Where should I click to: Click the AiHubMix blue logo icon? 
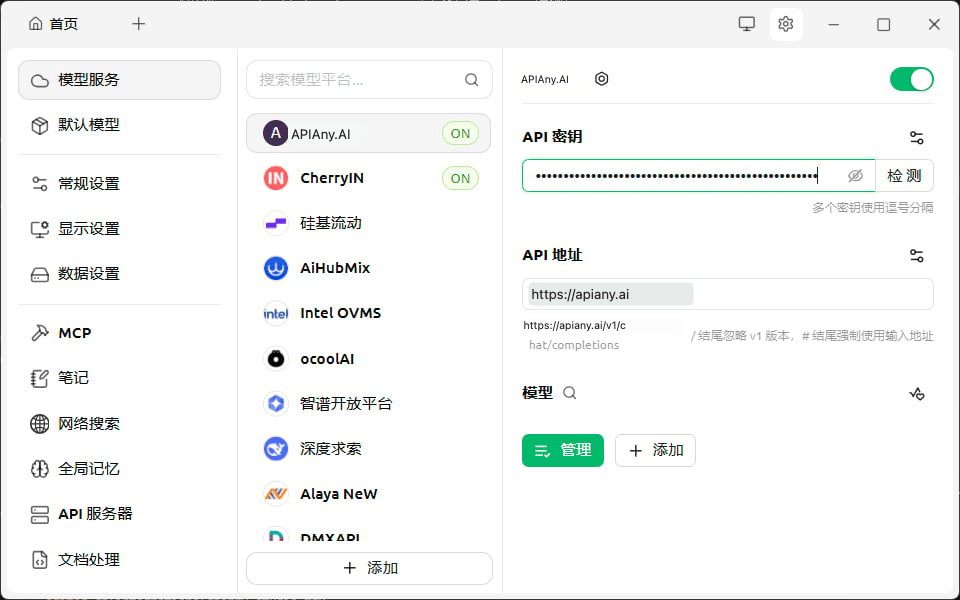tap(276, 268)
